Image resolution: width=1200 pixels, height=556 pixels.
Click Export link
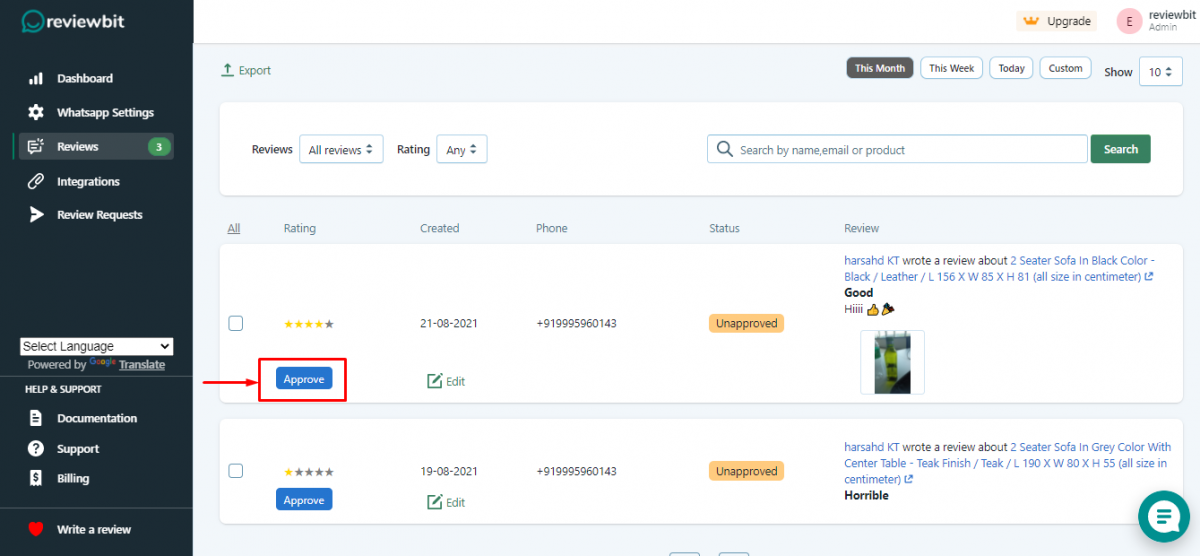pos(246,70)
